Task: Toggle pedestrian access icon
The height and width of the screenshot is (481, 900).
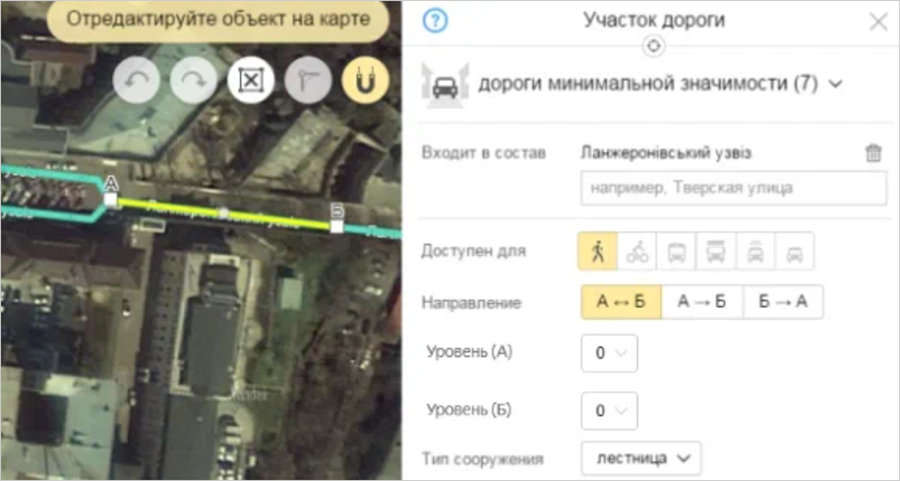Action: pos(598,252)
